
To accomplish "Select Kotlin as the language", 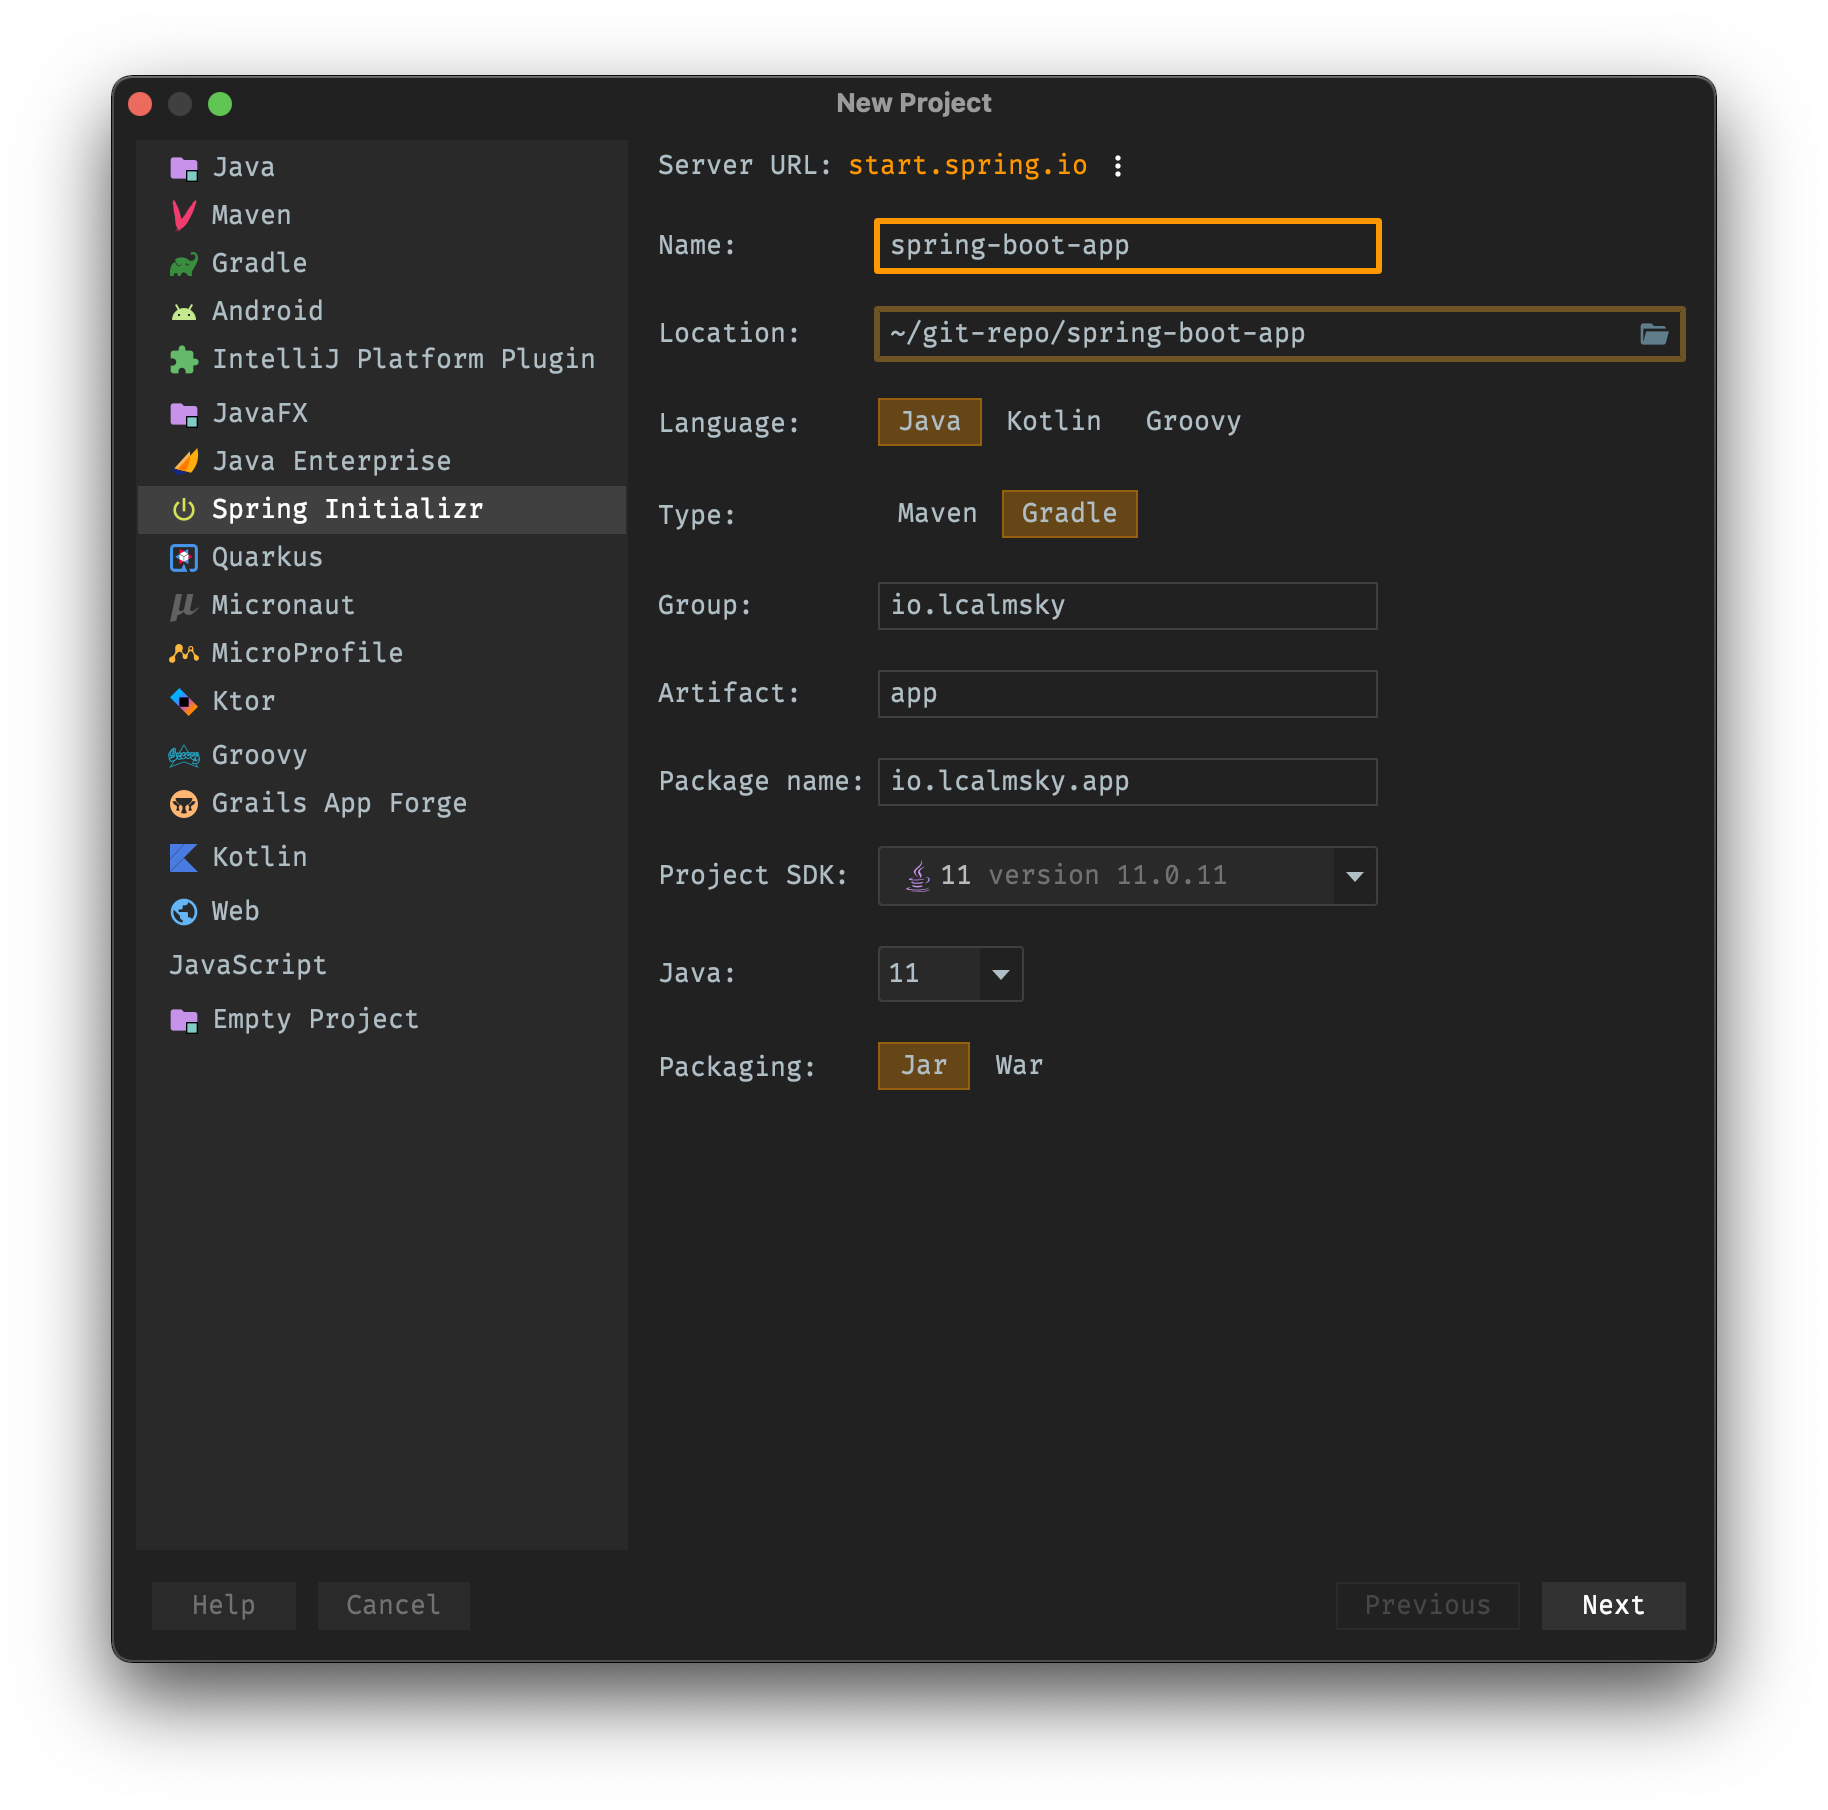I will click(x=1054, y=422).
